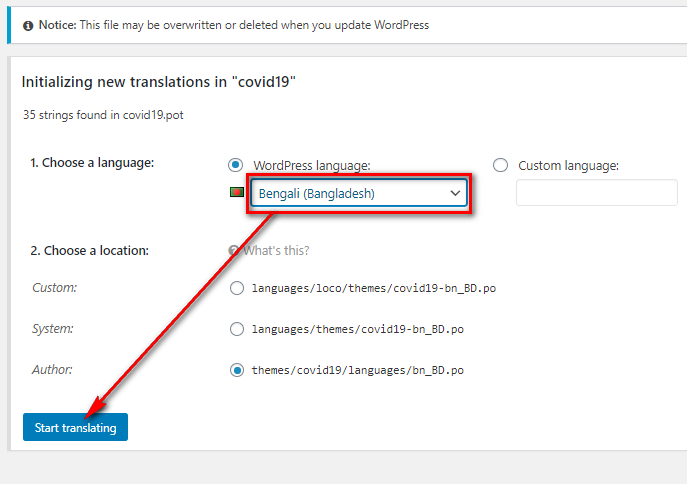Viewport: 687px width, 484px height.
Task: Click the Custom language label text
Action: click(x=569, y=166)
